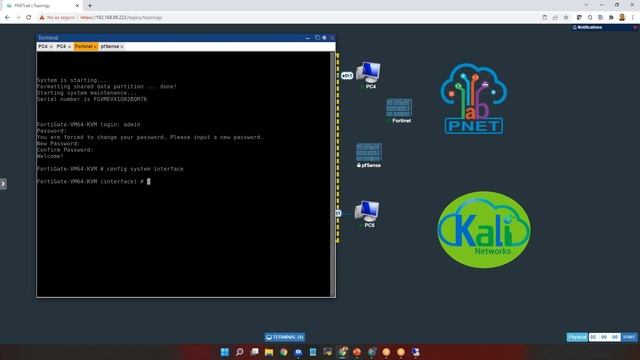Open a new browser tab

90,6
